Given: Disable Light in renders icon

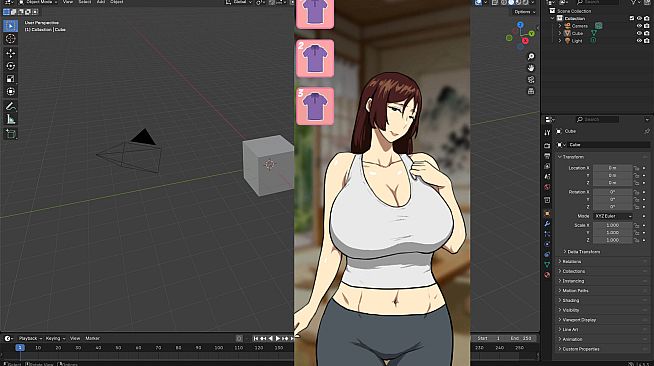Looking at the screenshot, I should [x=646, y=41].
